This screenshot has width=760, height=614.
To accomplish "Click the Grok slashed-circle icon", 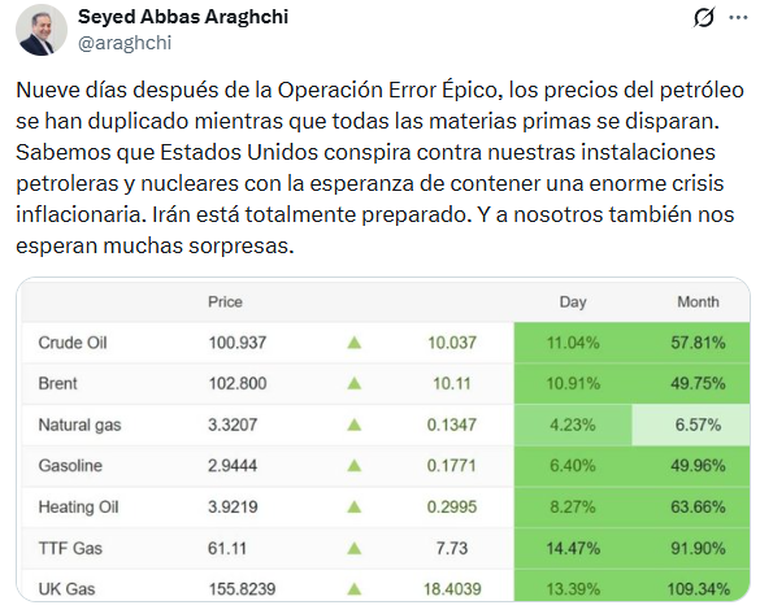I will pos(704,17).
